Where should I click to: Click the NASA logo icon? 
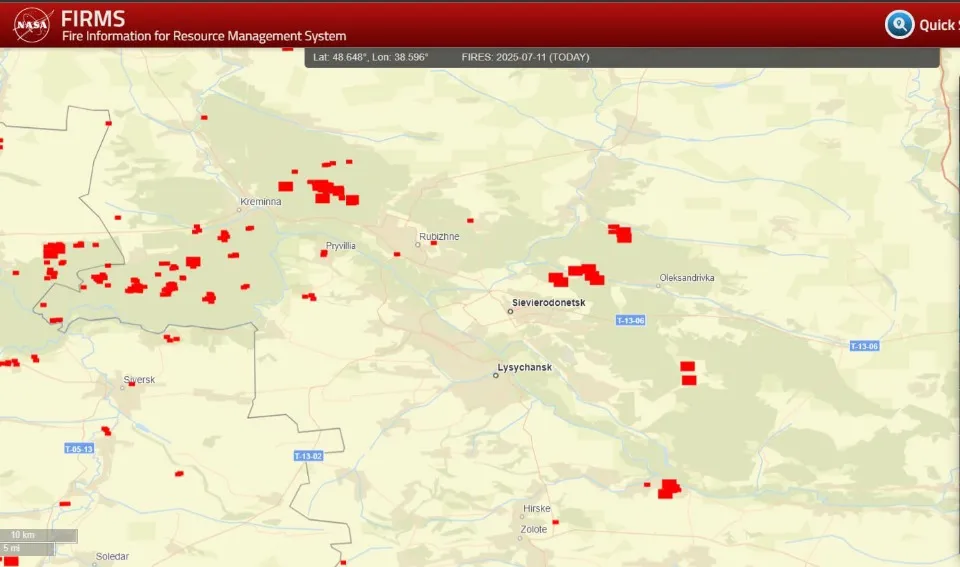coord(32,24)
